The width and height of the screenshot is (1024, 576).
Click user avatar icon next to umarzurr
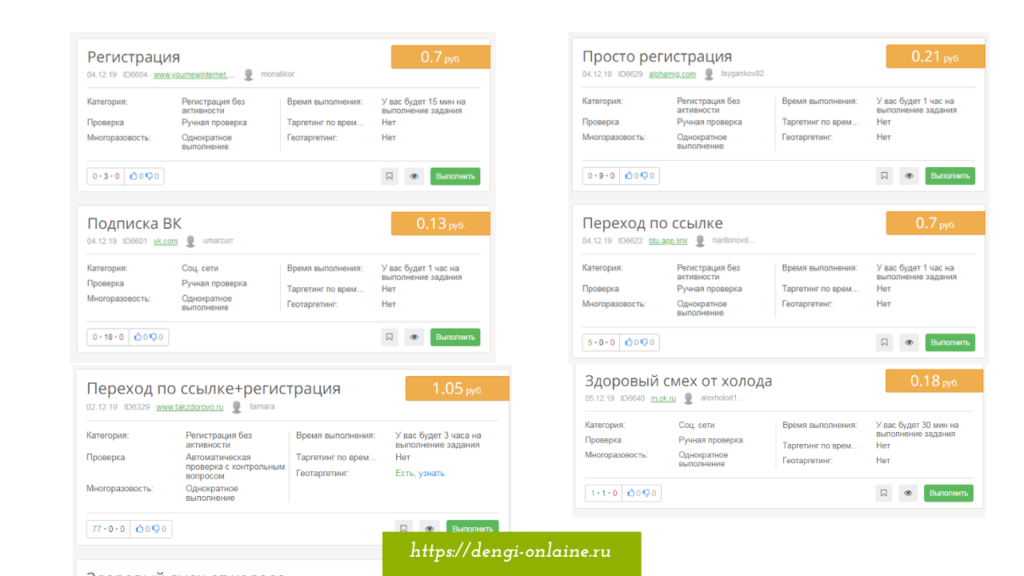pyautogui.click(x=190, y=241)
